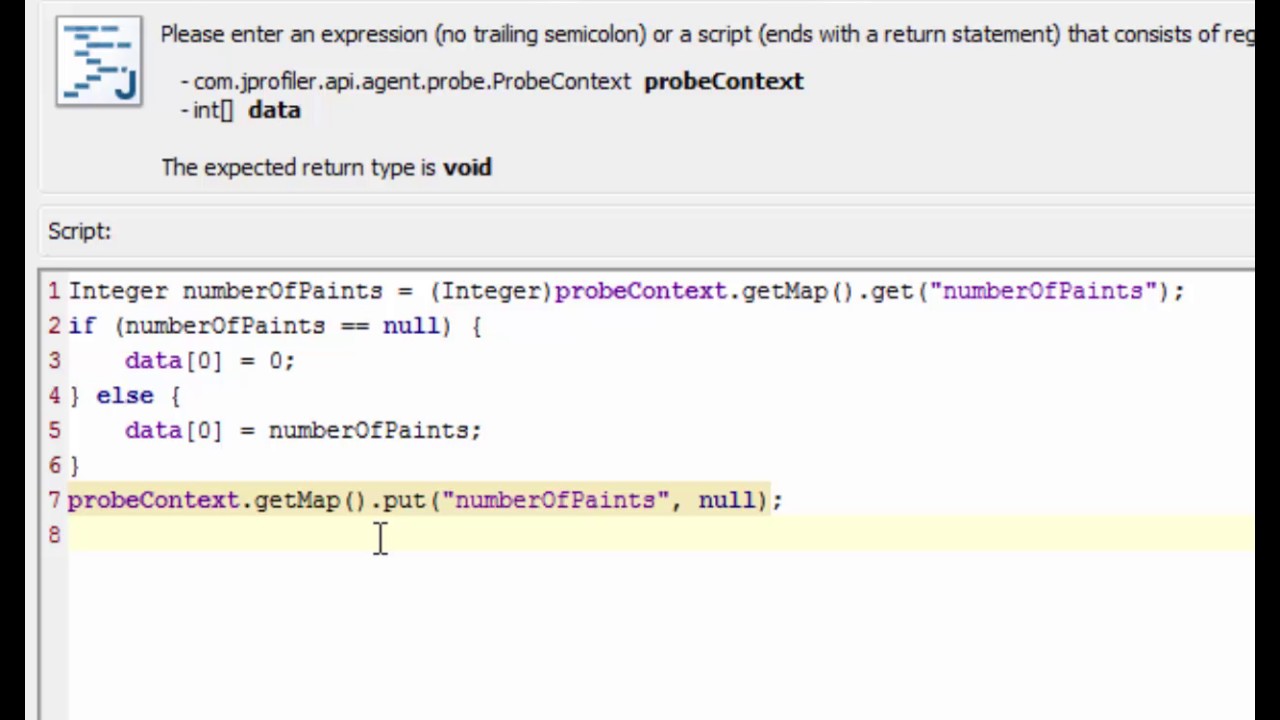The width and height of the screenshot is (1280, 720).
Task: Click "data[0] = numberOfPaints;" statement
Action: click(302, 431)
